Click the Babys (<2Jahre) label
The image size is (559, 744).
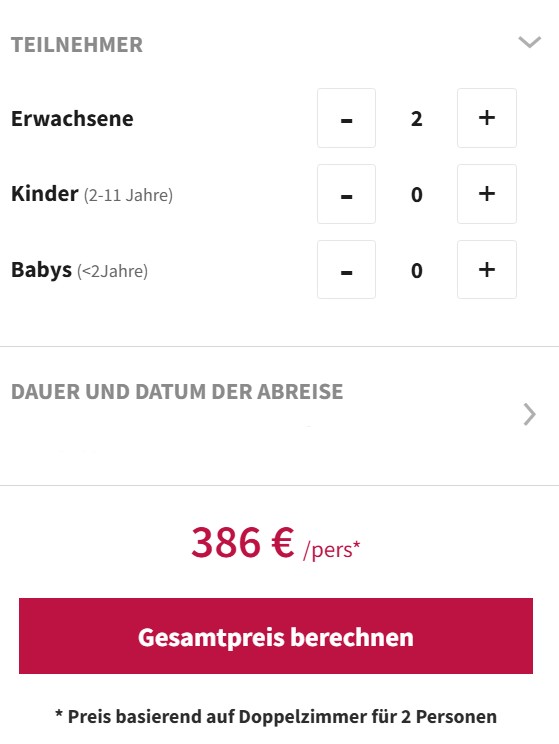point(80,270)
